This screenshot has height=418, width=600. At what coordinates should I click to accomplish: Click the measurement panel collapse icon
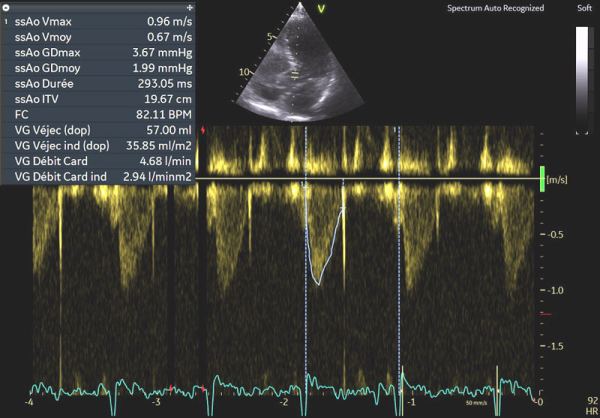tap(6, 6)
